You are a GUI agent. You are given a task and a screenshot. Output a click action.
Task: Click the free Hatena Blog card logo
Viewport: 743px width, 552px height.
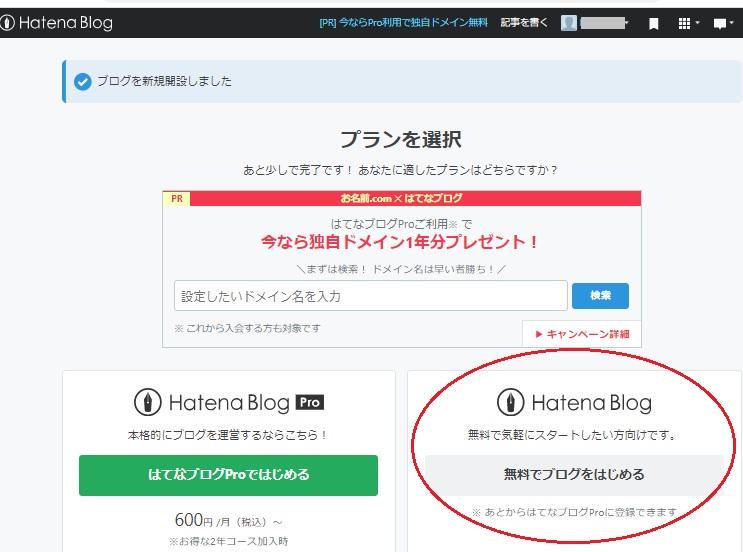[x=574, y=402]
